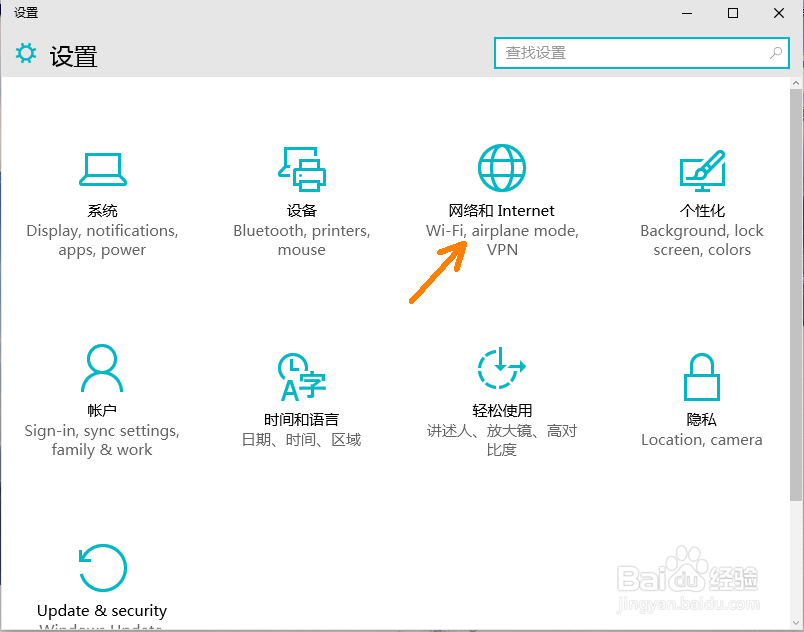Open 隐私 (Privacy) settings

point(701,400)
